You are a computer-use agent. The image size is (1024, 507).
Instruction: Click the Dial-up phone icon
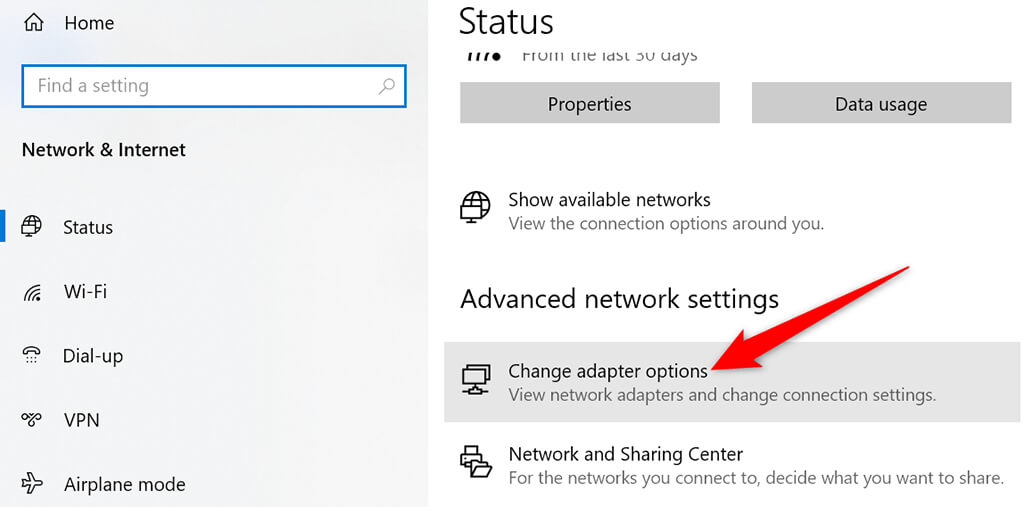coord(33,356)
